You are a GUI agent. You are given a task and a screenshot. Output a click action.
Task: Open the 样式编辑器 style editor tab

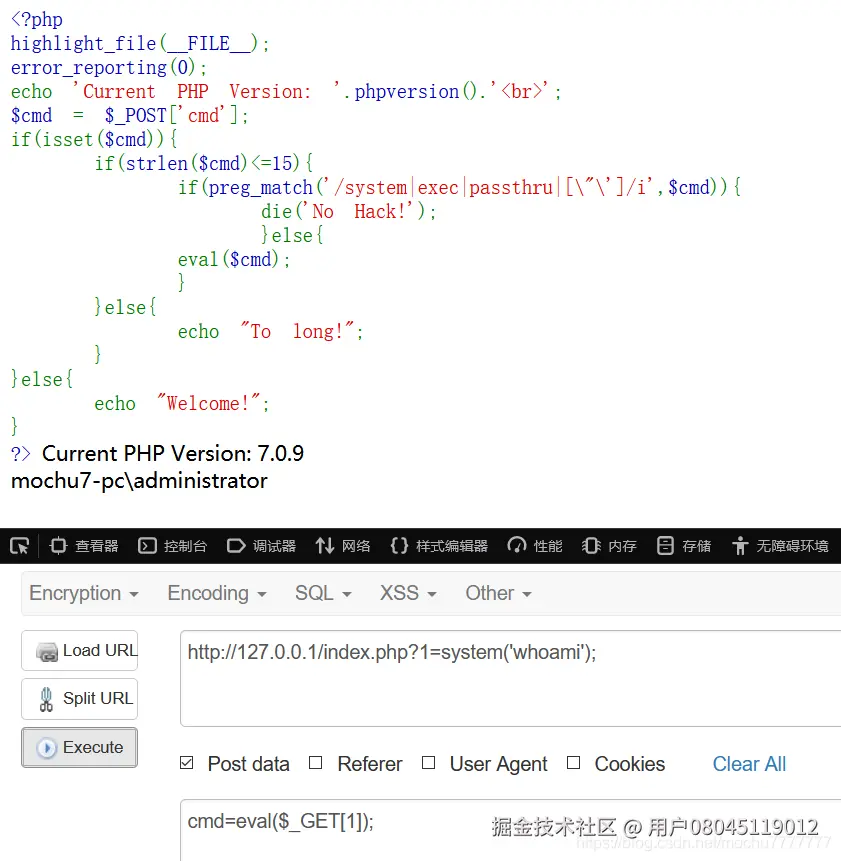(439, 546)
